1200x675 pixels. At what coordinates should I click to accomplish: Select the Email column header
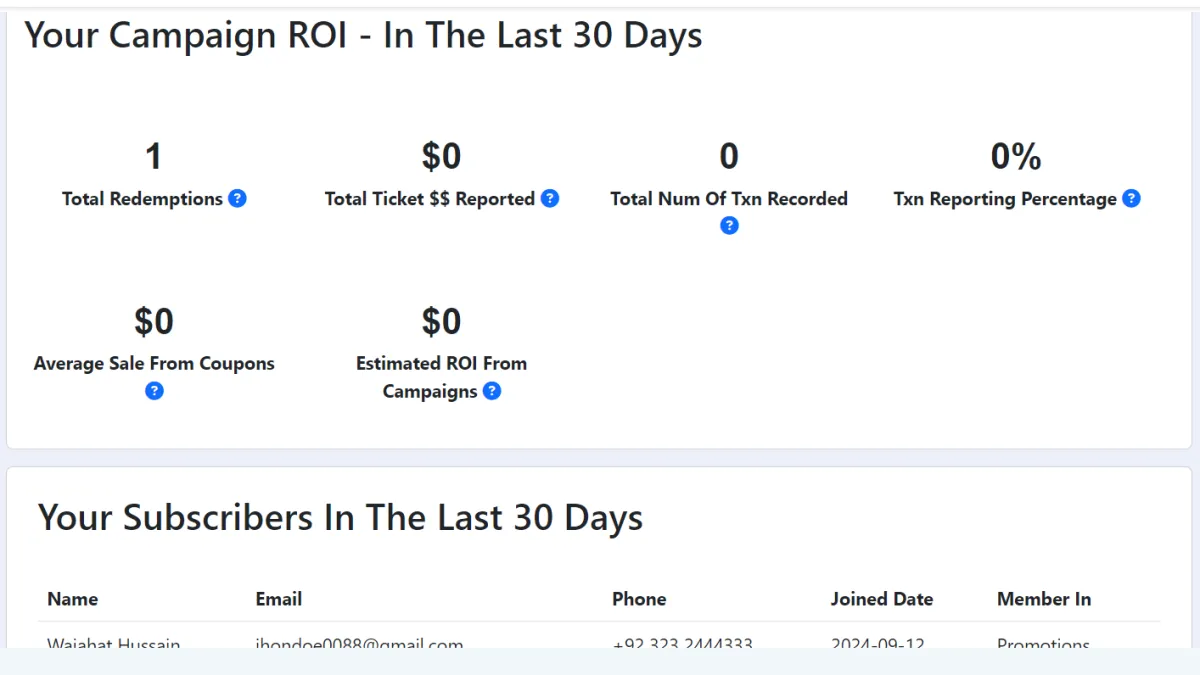[x=279, y=599]
